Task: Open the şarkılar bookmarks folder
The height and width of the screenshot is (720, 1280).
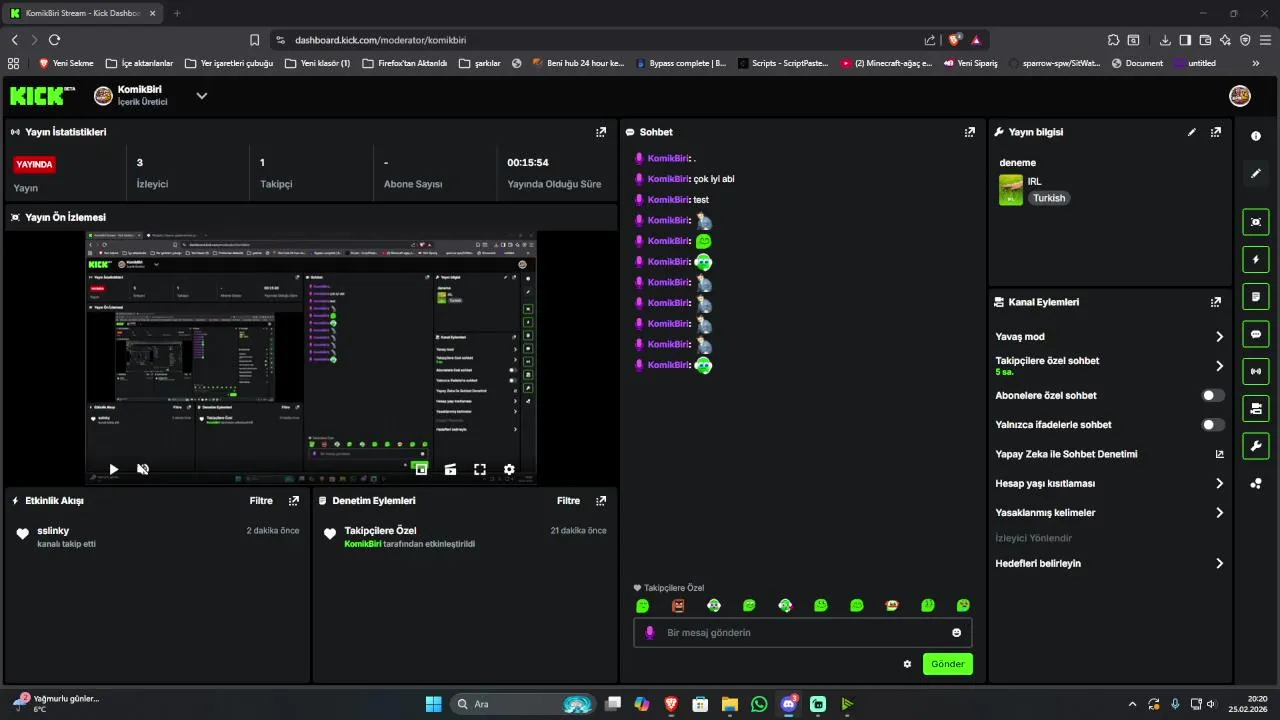Action: [x=480, y=63]
